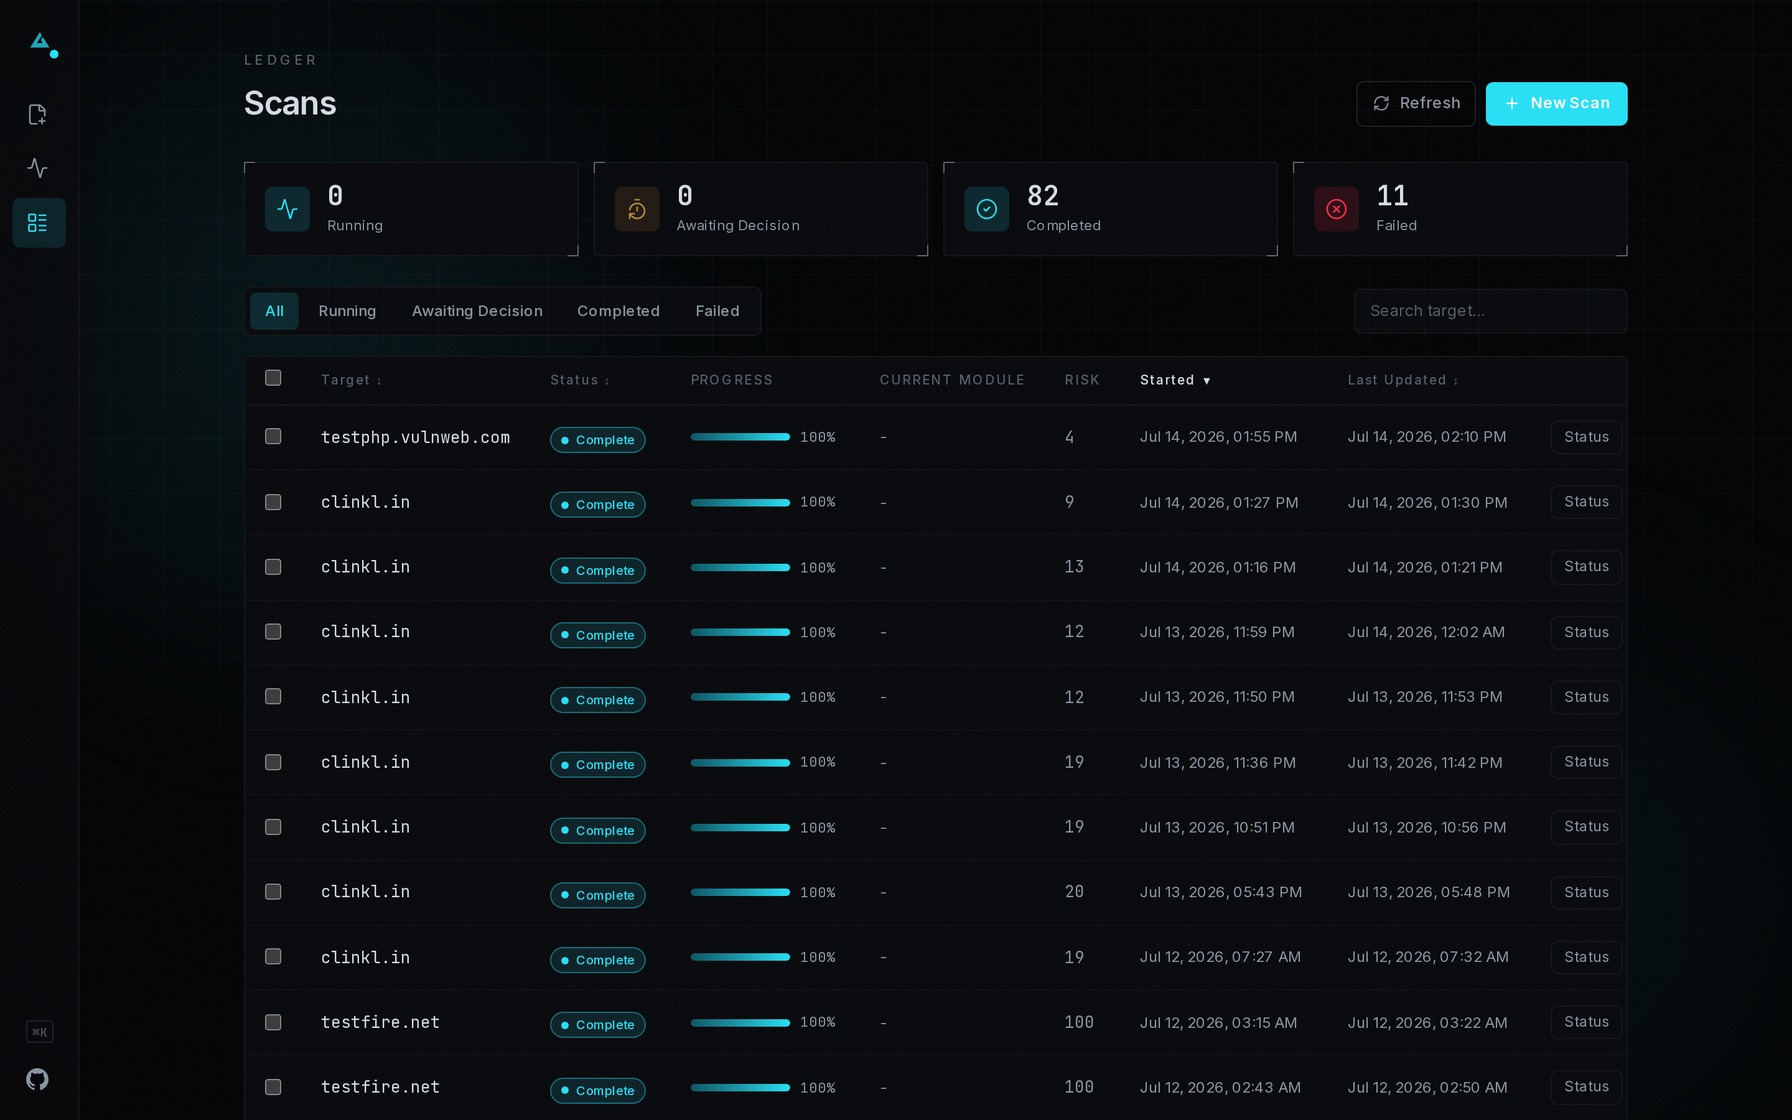Check the clinkl.in row started 07:27 AM
This screenshot has height=1120, width=1792.
273,957
